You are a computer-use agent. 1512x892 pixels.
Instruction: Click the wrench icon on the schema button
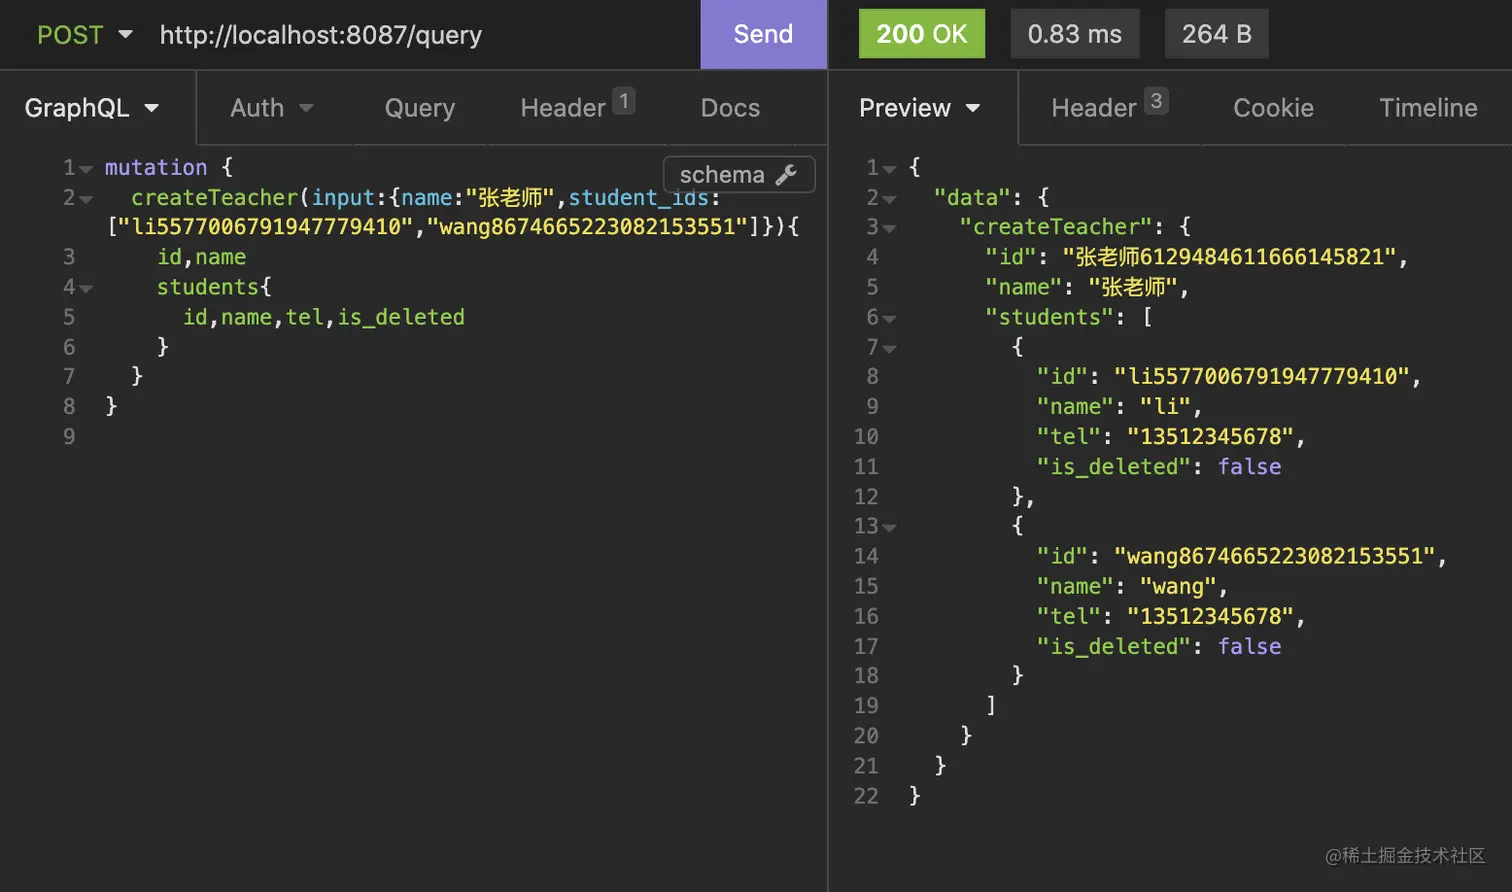786,175
